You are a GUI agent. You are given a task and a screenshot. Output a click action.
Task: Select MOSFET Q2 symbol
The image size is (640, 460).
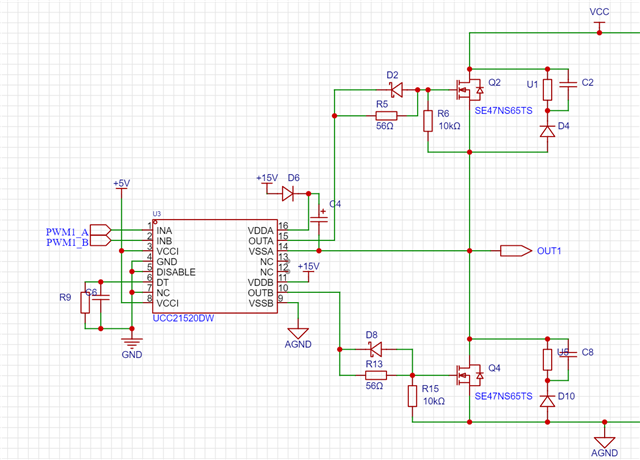click(470, 90)
